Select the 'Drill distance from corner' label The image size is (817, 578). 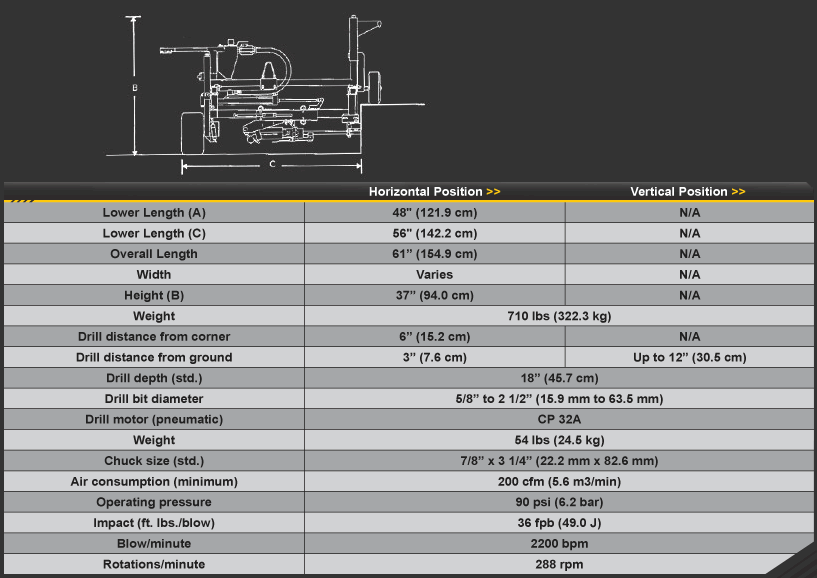pos(154,337)
